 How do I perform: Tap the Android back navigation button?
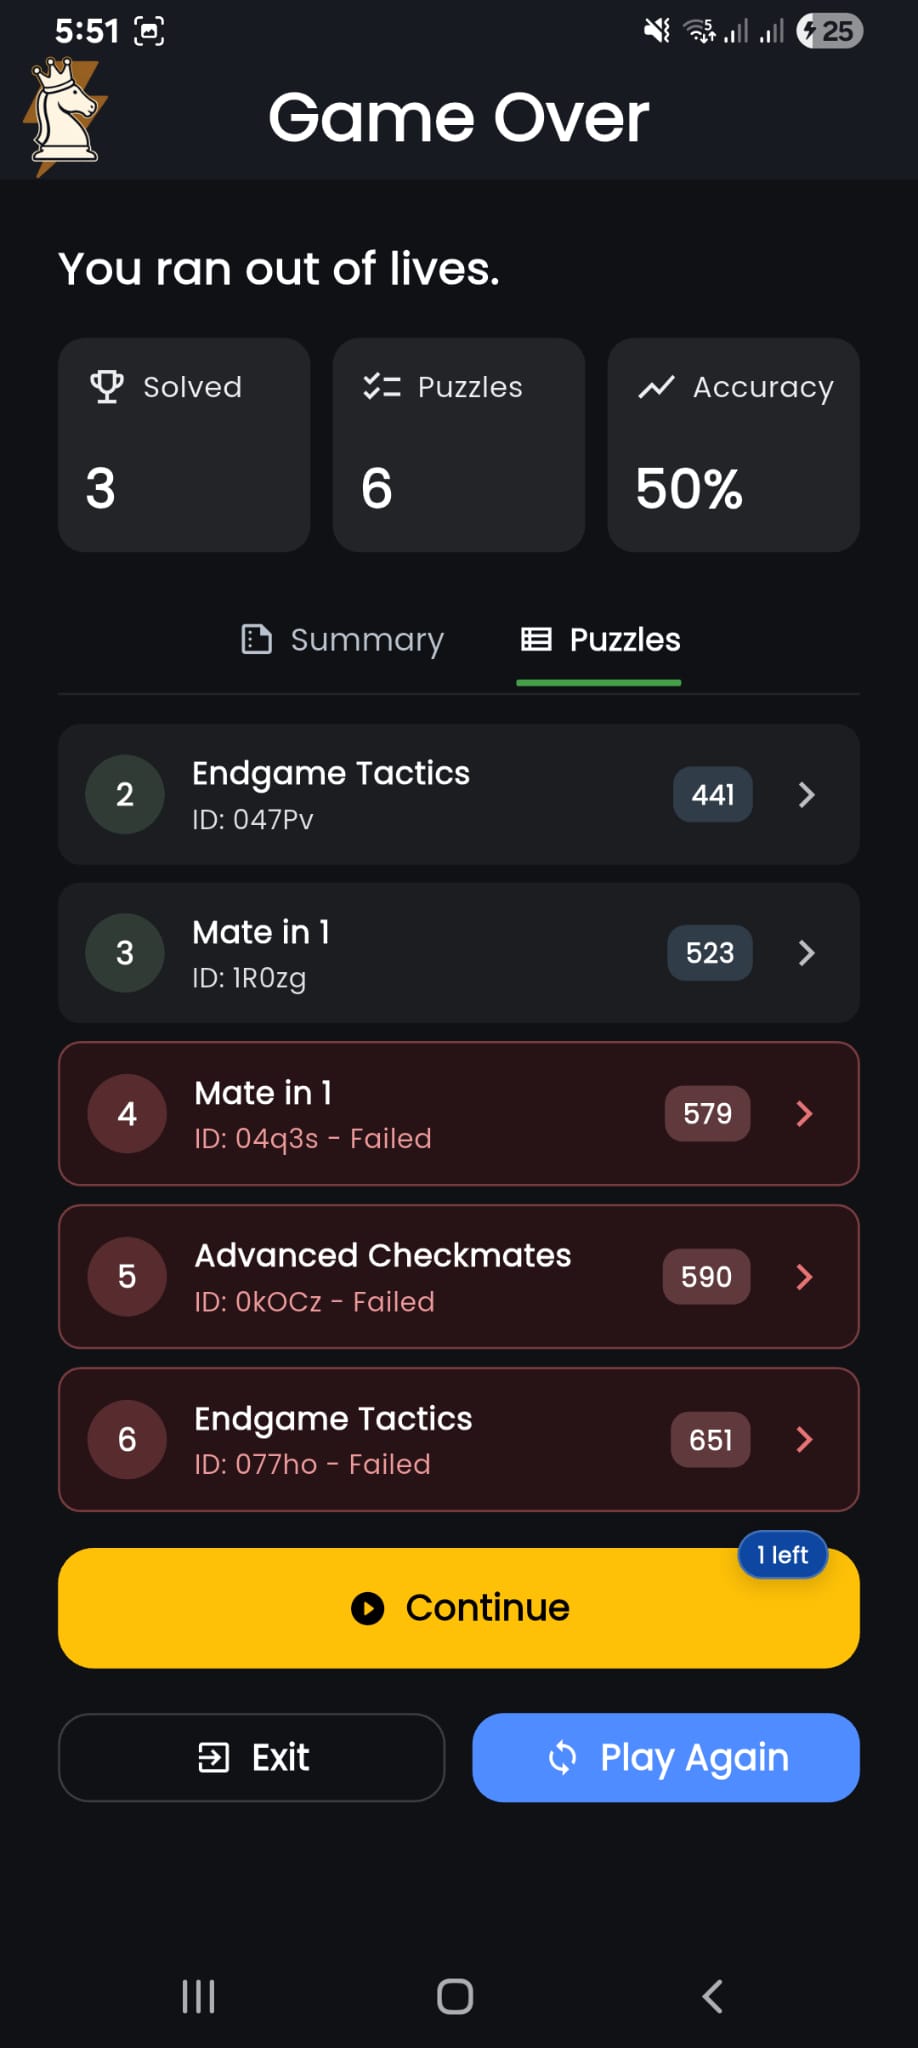click(711, 1996)
